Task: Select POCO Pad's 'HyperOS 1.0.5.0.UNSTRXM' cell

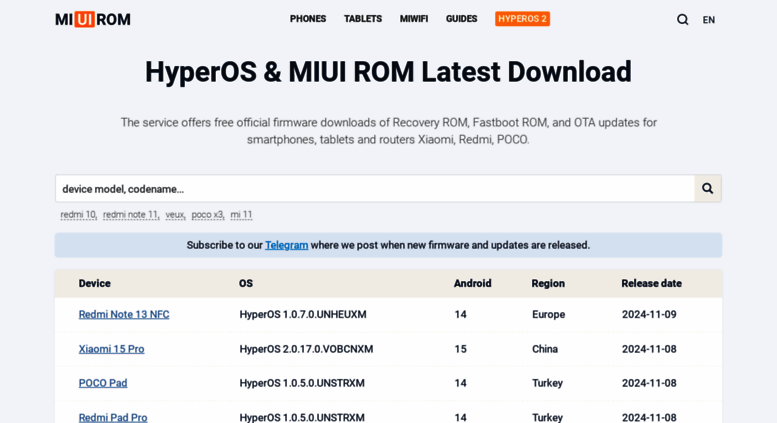Action: [302, 383]
